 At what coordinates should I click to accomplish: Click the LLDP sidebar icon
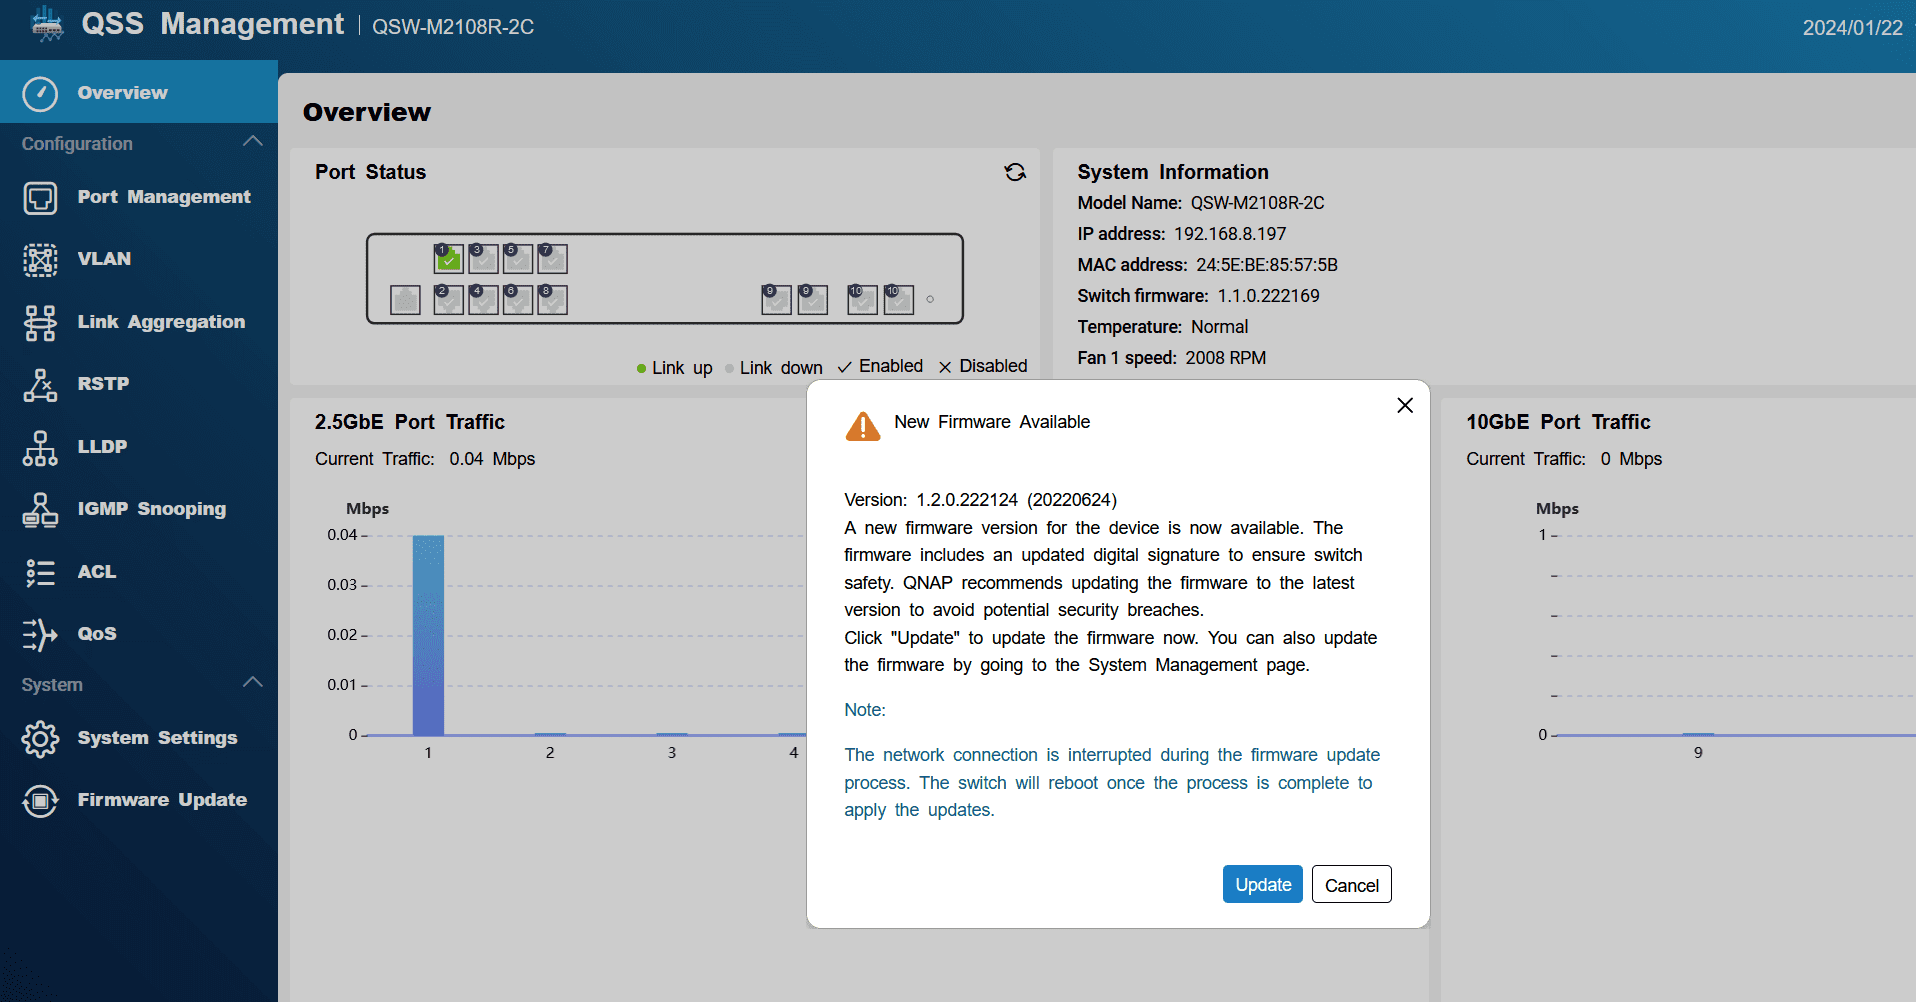(x=40, y=447)
